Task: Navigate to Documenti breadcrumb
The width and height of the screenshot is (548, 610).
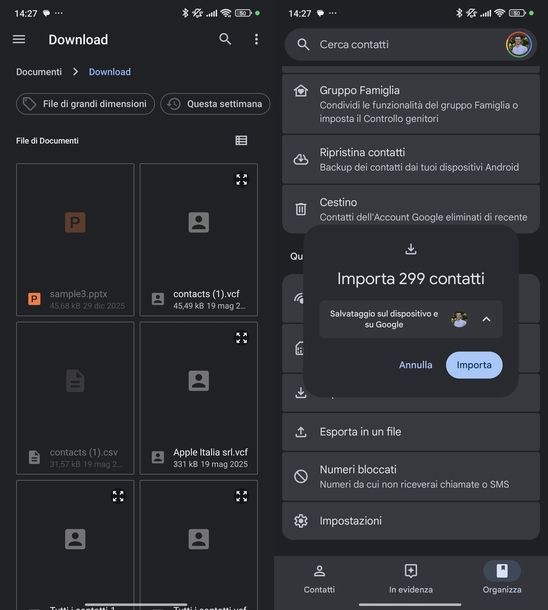Action: [39, 72]
